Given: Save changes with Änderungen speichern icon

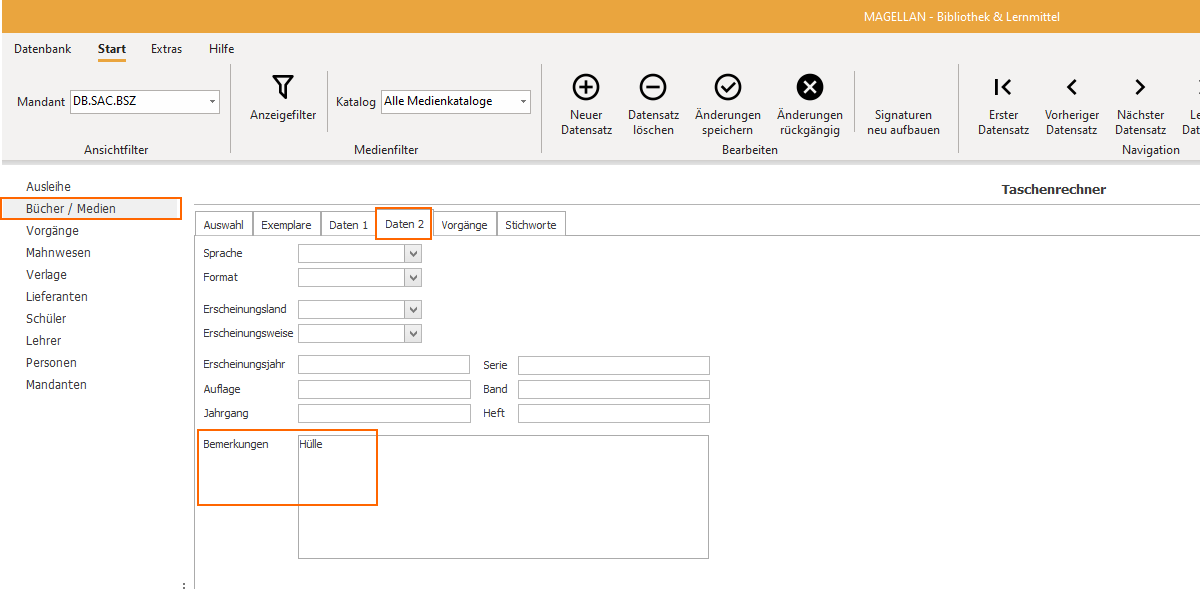Looking at the screenshot, I should (x=728, y=87).
